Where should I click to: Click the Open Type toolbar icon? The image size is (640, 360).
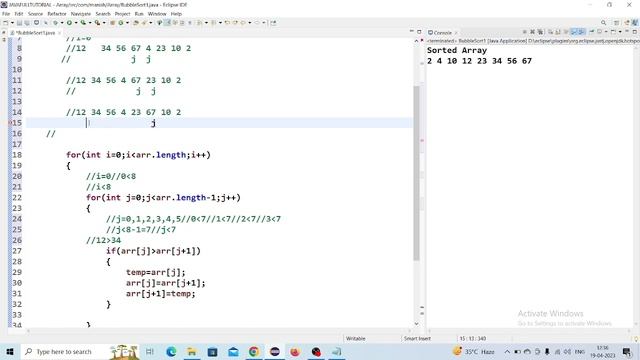click(x=136, y=23)
